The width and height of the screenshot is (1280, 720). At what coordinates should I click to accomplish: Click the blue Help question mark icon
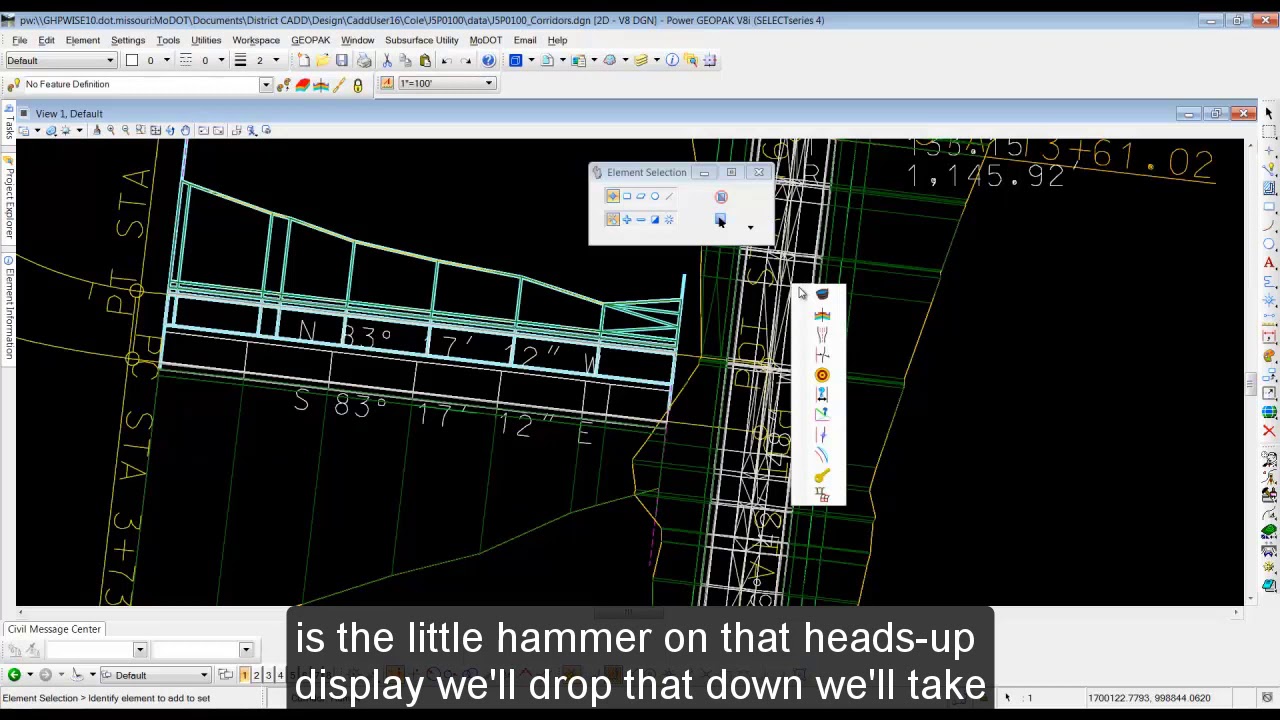[x=488, y=61]
